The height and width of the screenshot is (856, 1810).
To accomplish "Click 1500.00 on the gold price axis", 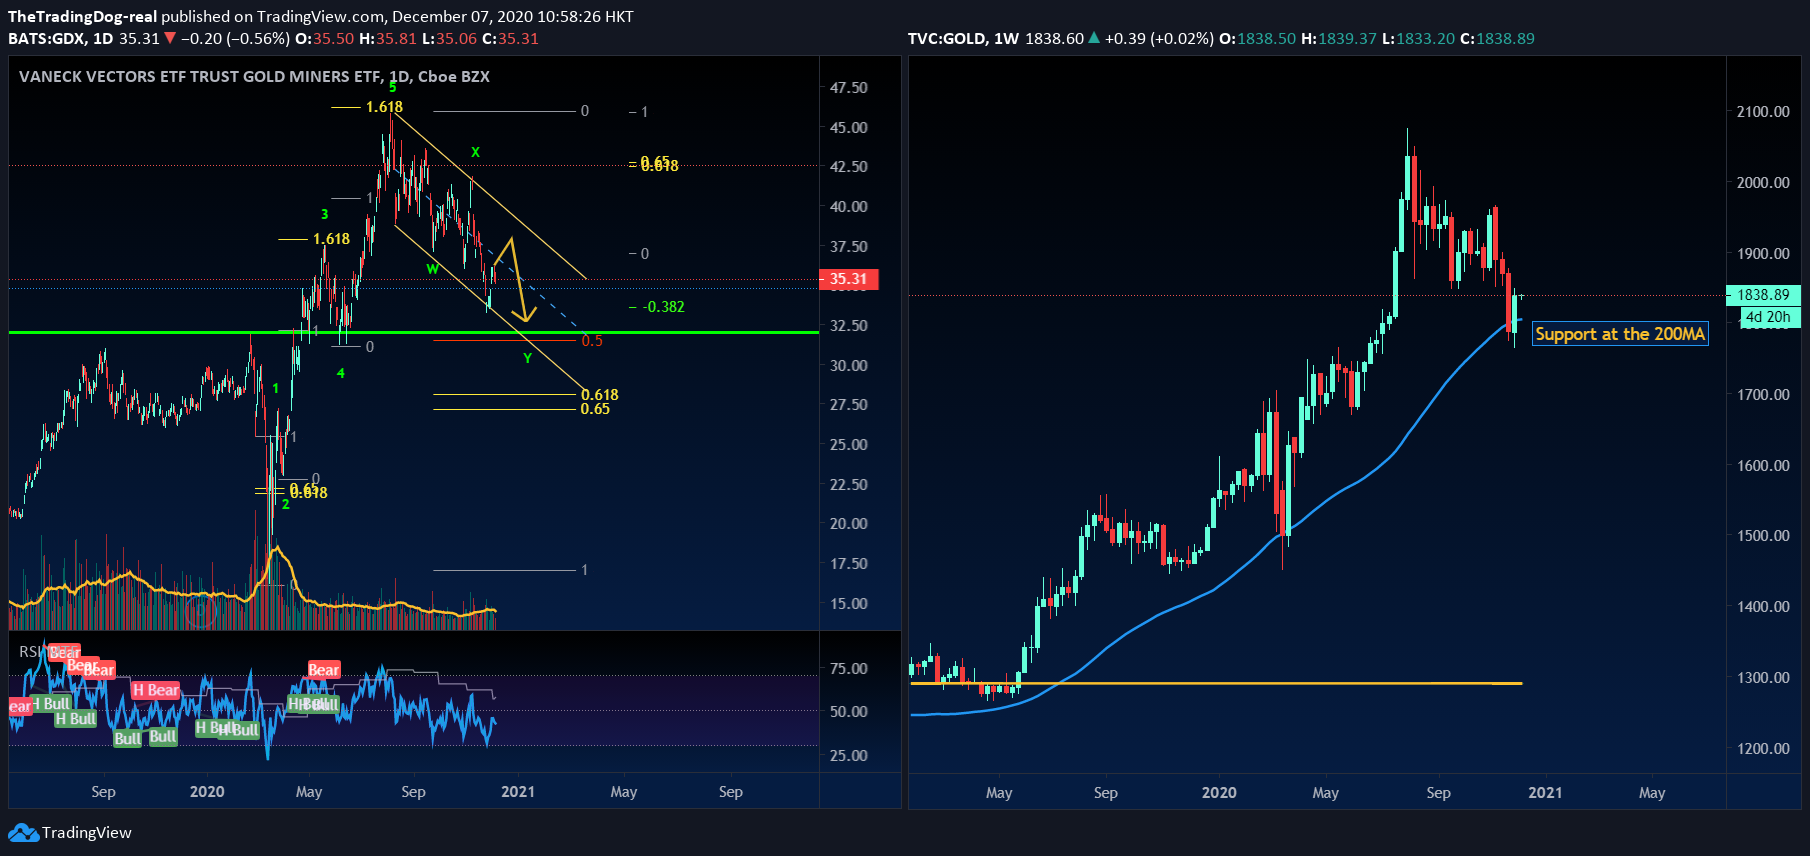I will pyautogui.click(x=1763, y=535).
